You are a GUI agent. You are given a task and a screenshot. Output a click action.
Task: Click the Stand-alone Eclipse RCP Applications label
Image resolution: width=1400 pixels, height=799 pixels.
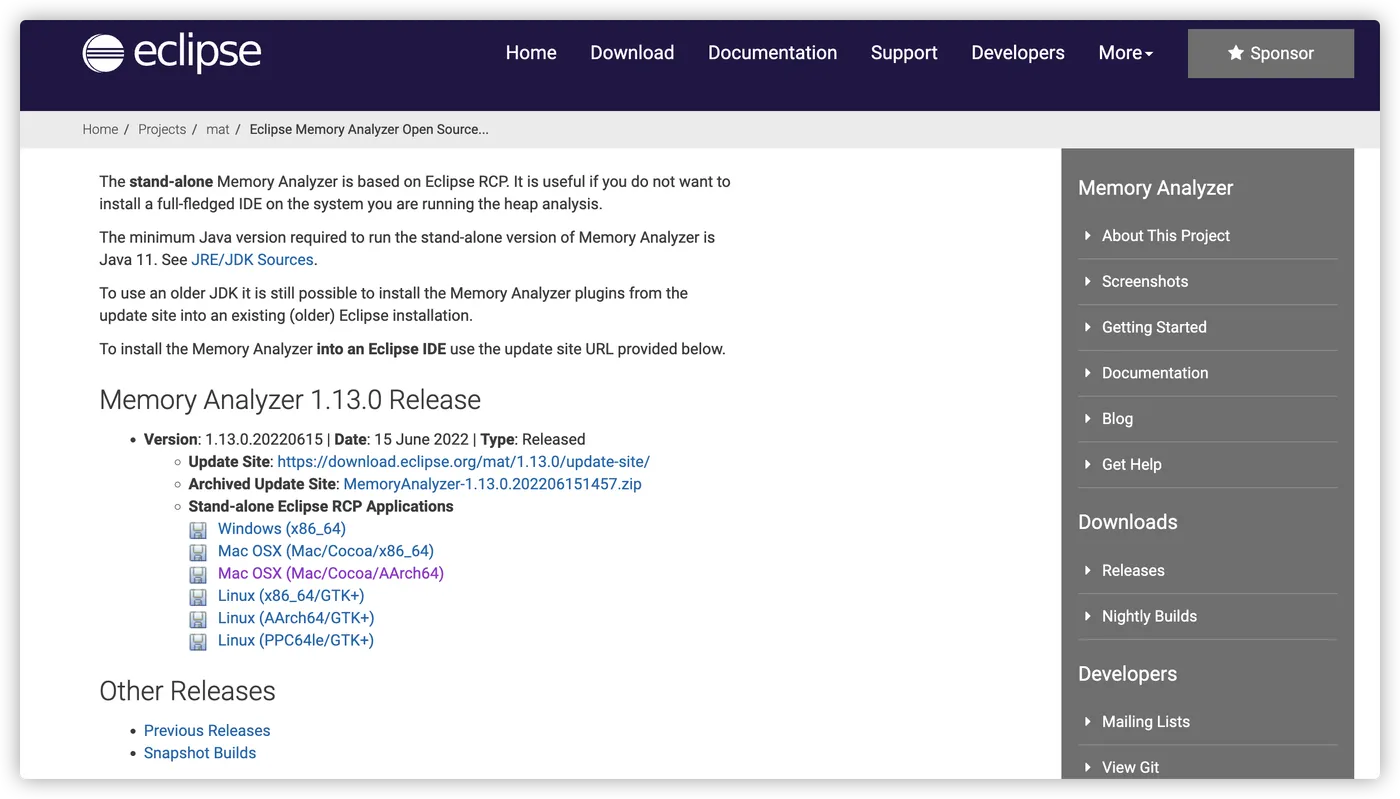point(321,507)
